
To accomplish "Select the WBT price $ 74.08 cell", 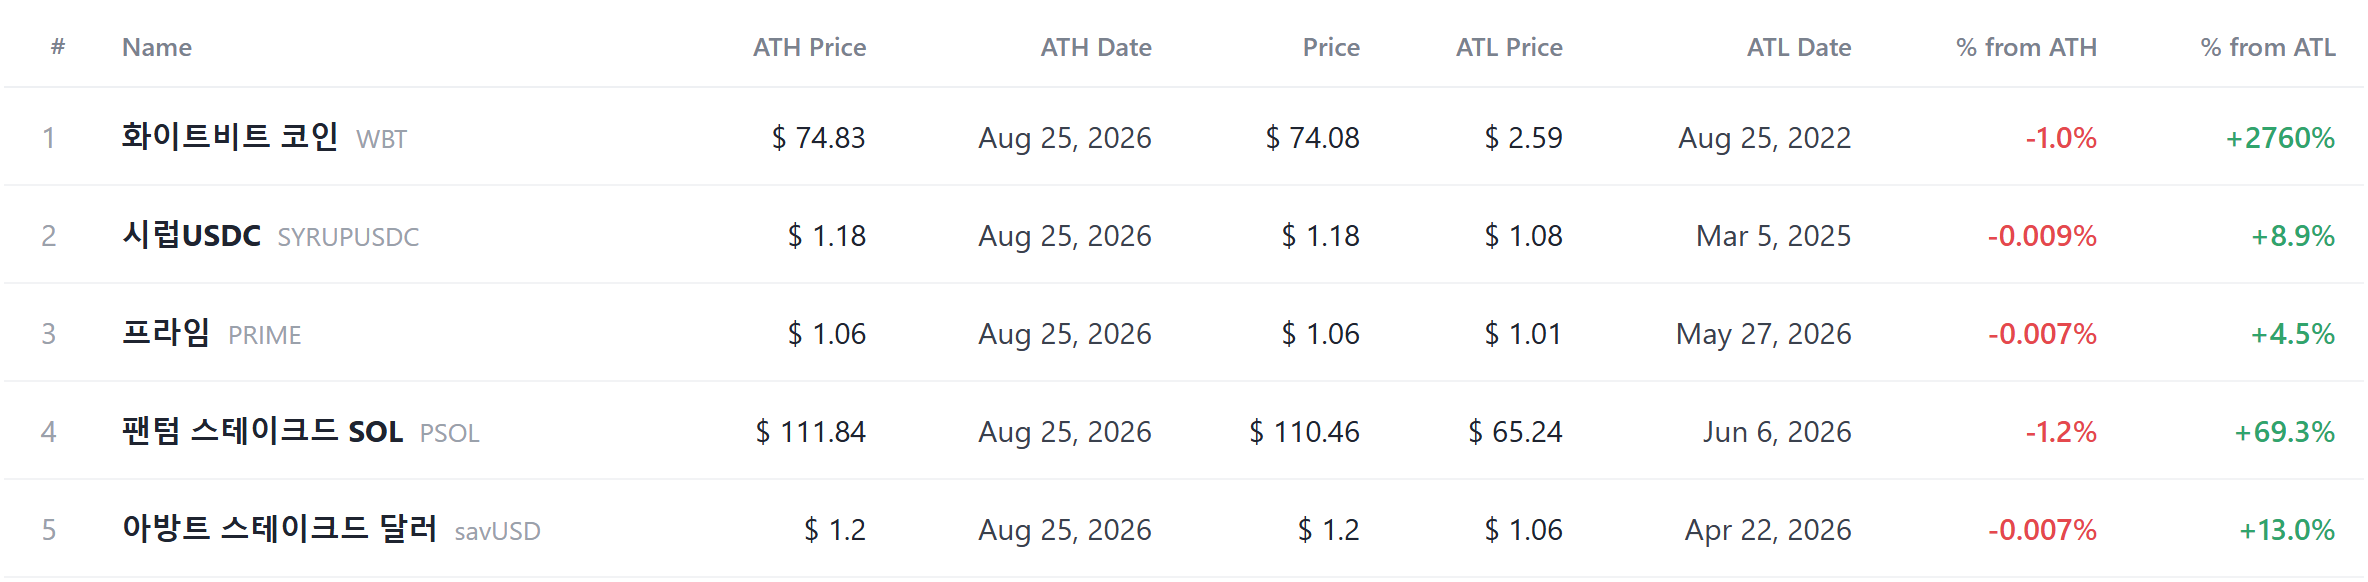I will 1313,137.
